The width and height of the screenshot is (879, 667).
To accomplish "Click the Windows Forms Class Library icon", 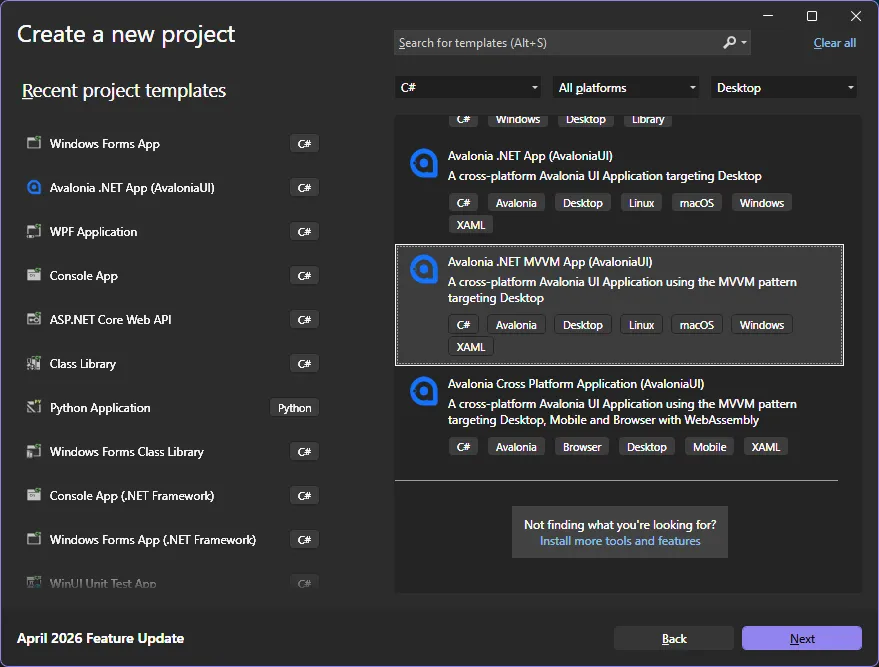I will tap(34, 451).
